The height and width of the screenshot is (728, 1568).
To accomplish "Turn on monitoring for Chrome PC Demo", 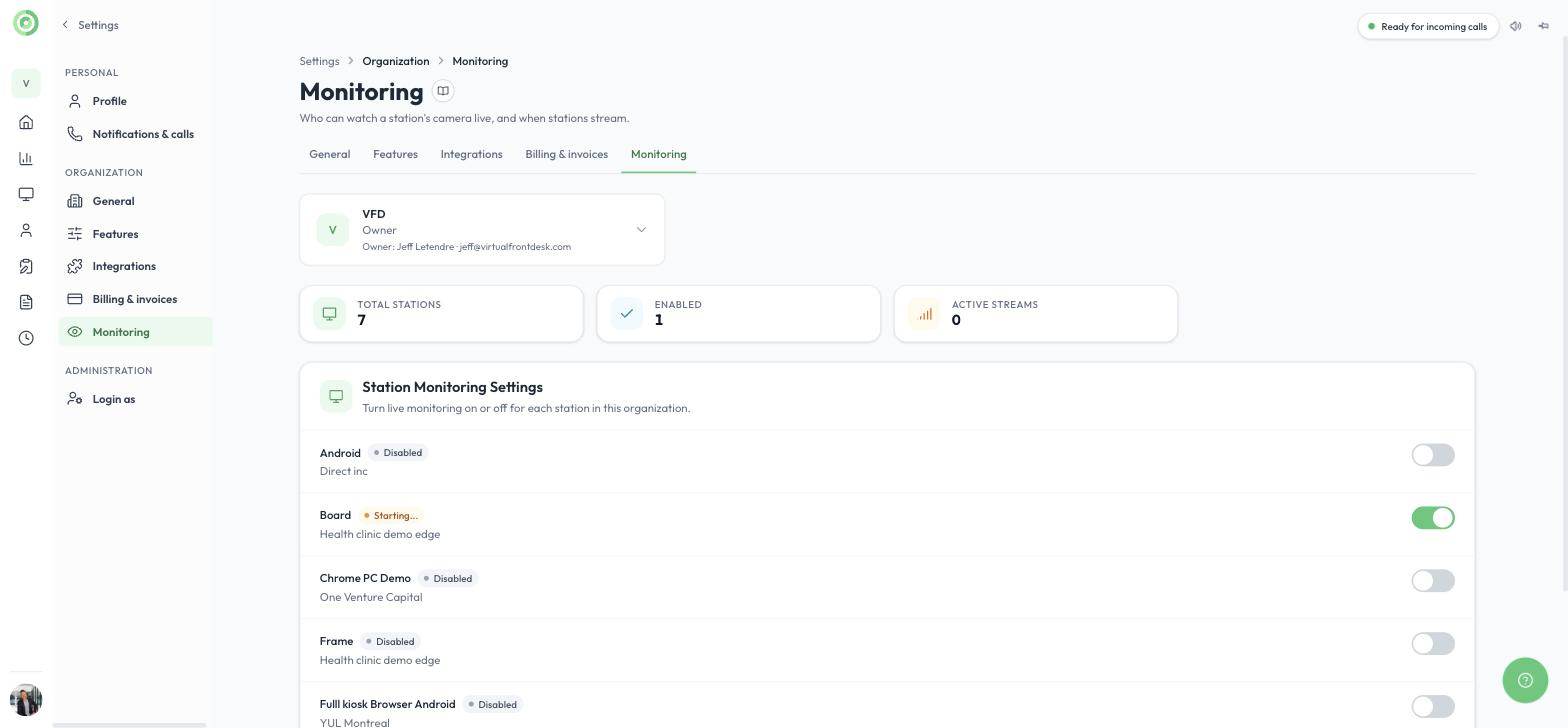I will click(1433, 581).
